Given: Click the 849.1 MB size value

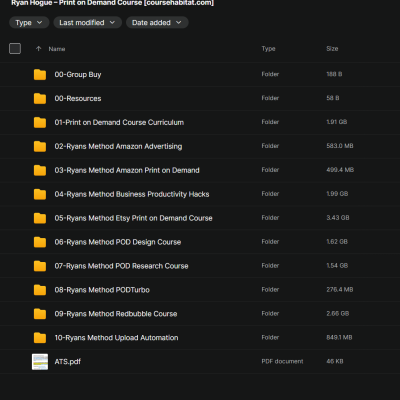Looking at the screenshot, I should pos(339,338).
